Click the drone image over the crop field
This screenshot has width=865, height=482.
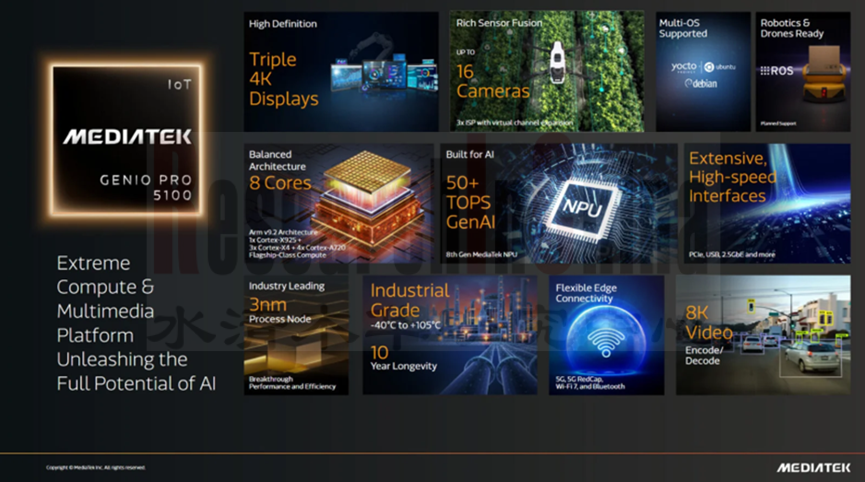click(x=558, y=62)
